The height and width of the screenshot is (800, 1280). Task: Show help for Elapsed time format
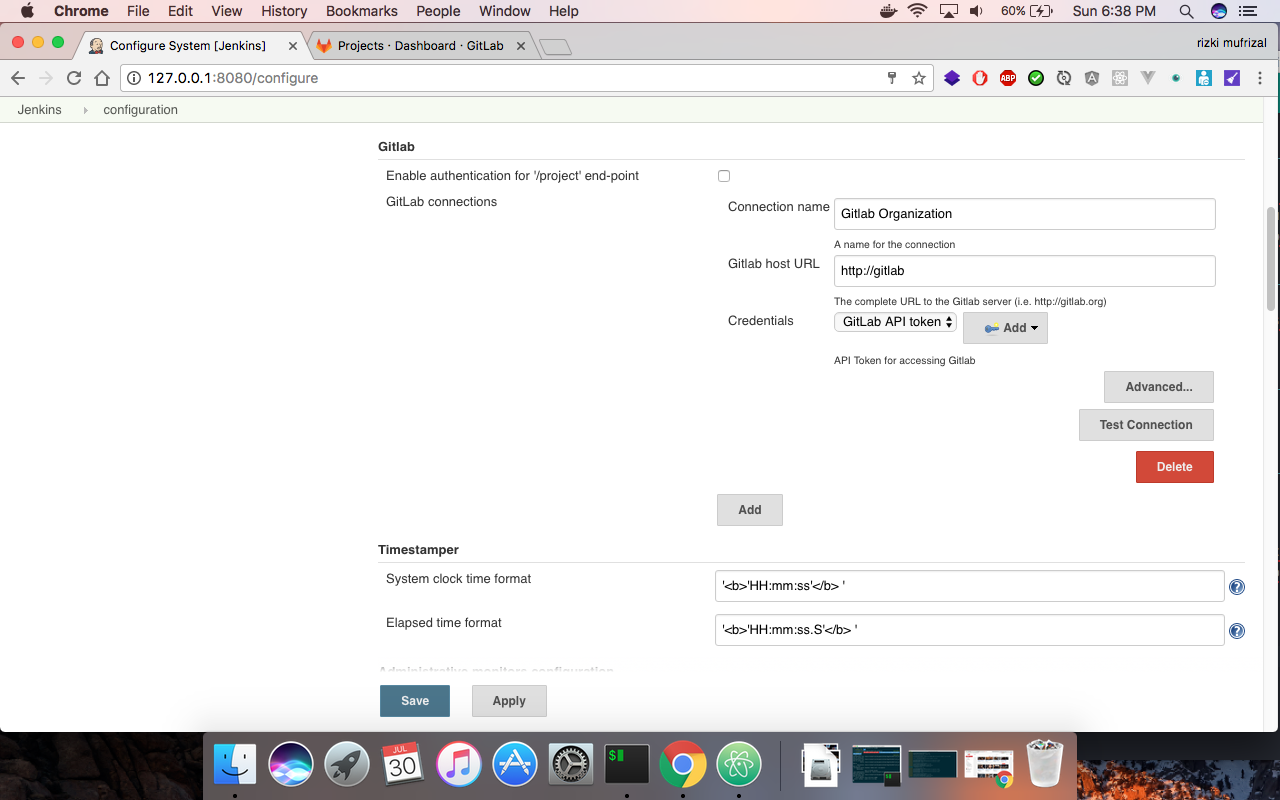point(1237,631)
